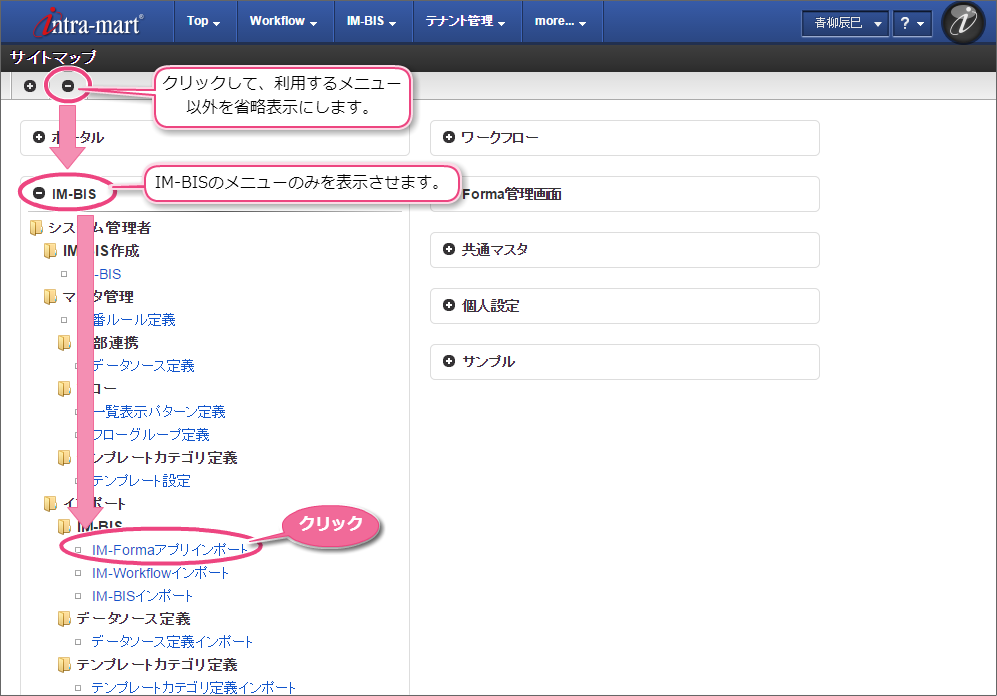Open the IM-Workflowインポート link
This screenshot has width=997, height=696.
tap(160, 573)
